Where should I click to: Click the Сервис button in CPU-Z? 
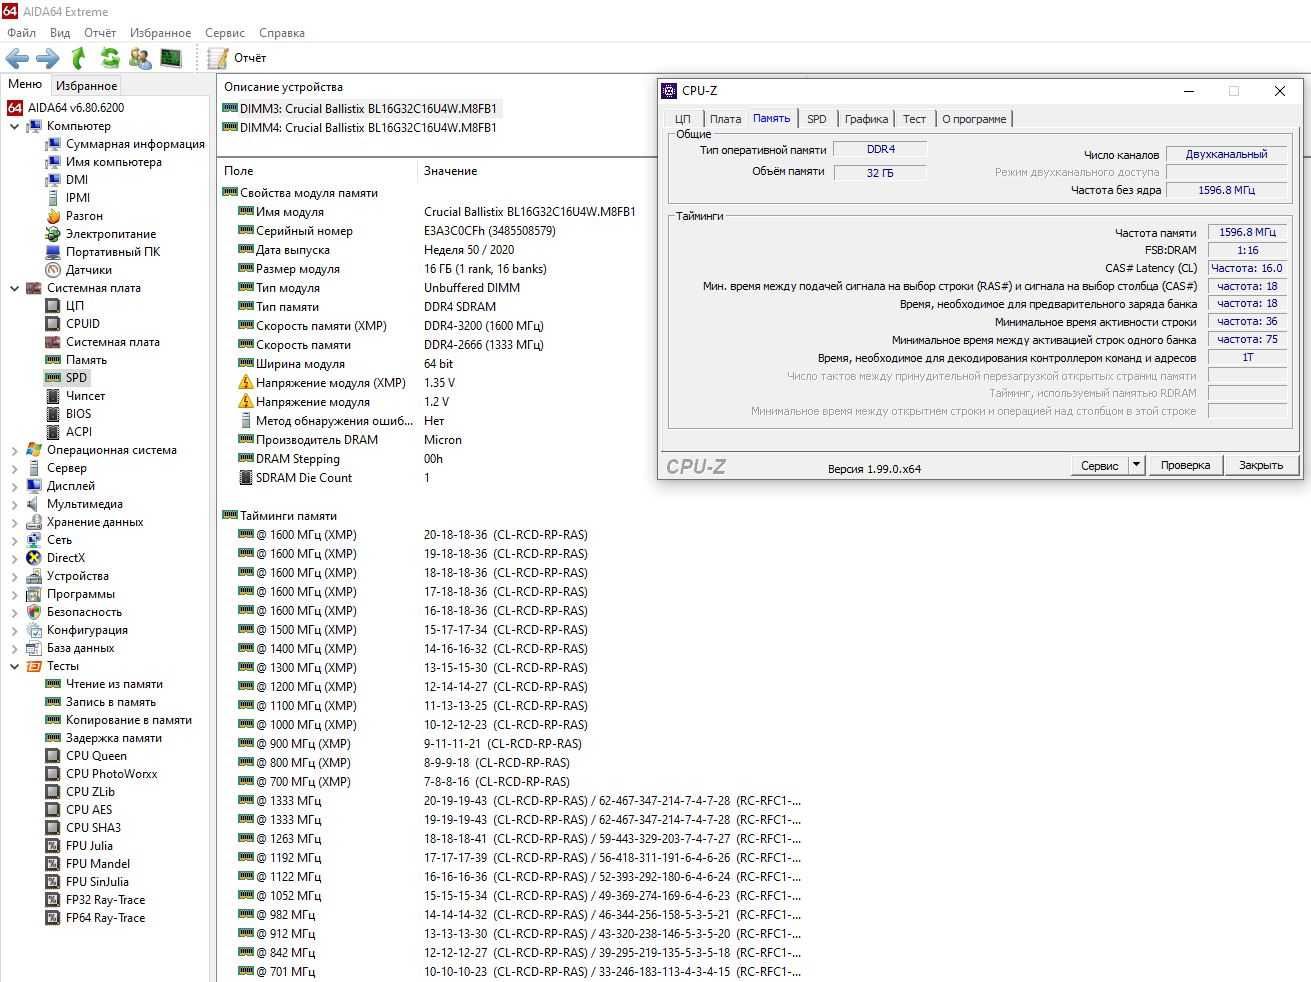[x=1099, y=465]
